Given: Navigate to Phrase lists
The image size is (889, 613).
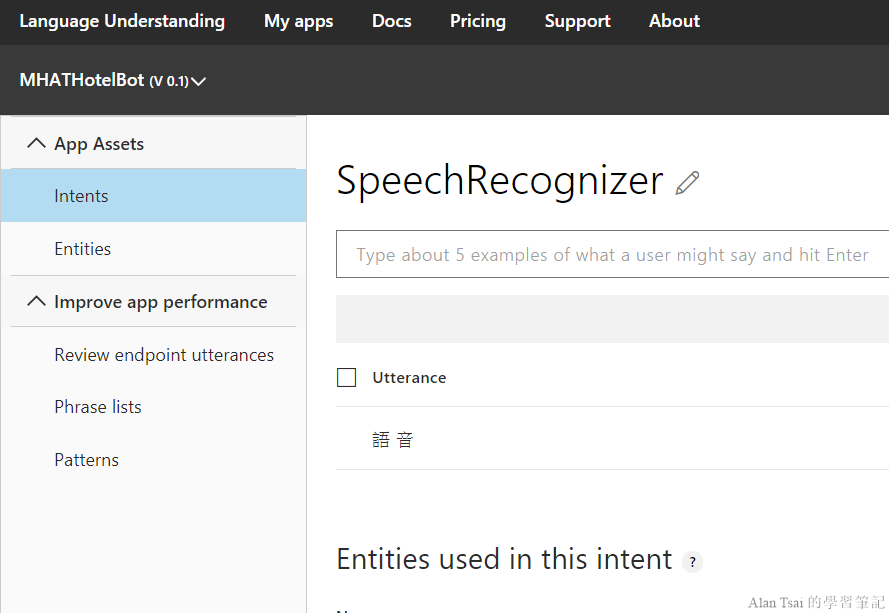Looking at the screenshot, I should (x=98, y=407).
